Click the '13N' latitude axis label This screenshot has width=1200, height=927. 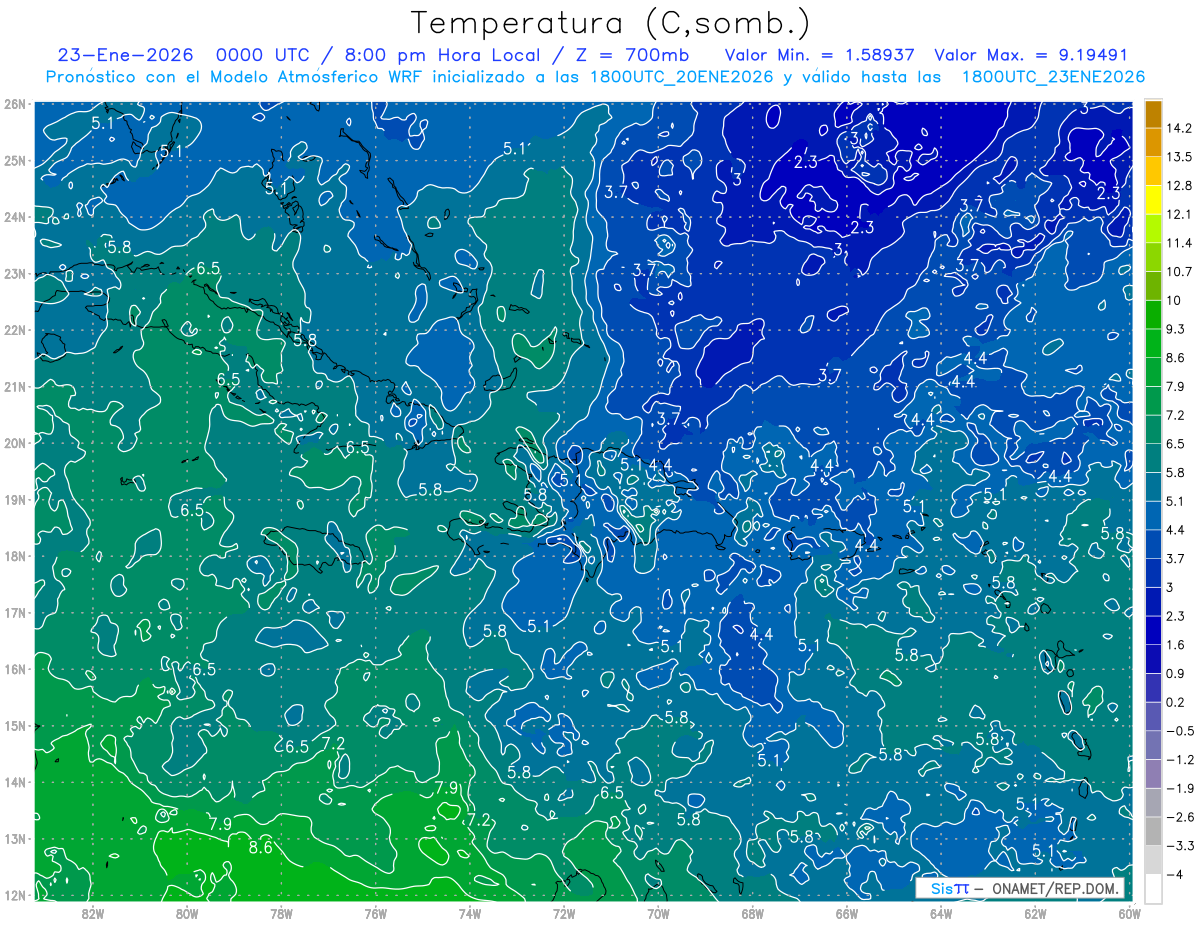tap(15, 839)
